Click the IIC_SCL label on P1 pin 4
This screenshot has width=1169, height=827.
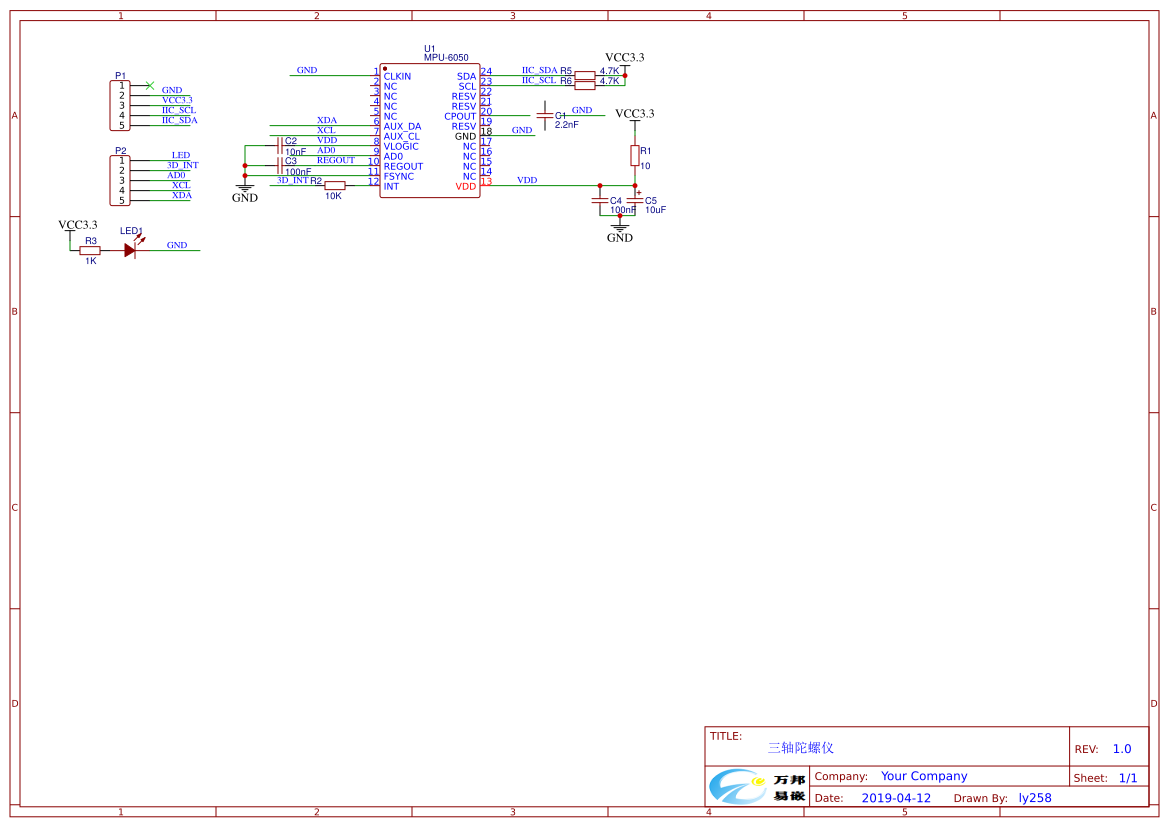(x=179, y=110)
